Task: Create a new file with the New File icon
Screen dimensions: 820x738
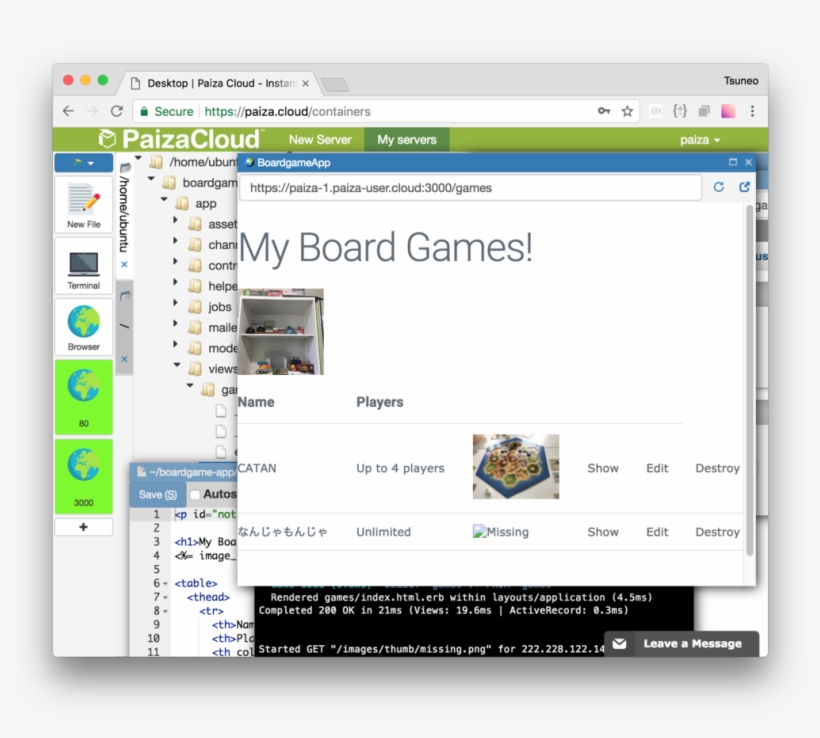Action: point(83,201)
